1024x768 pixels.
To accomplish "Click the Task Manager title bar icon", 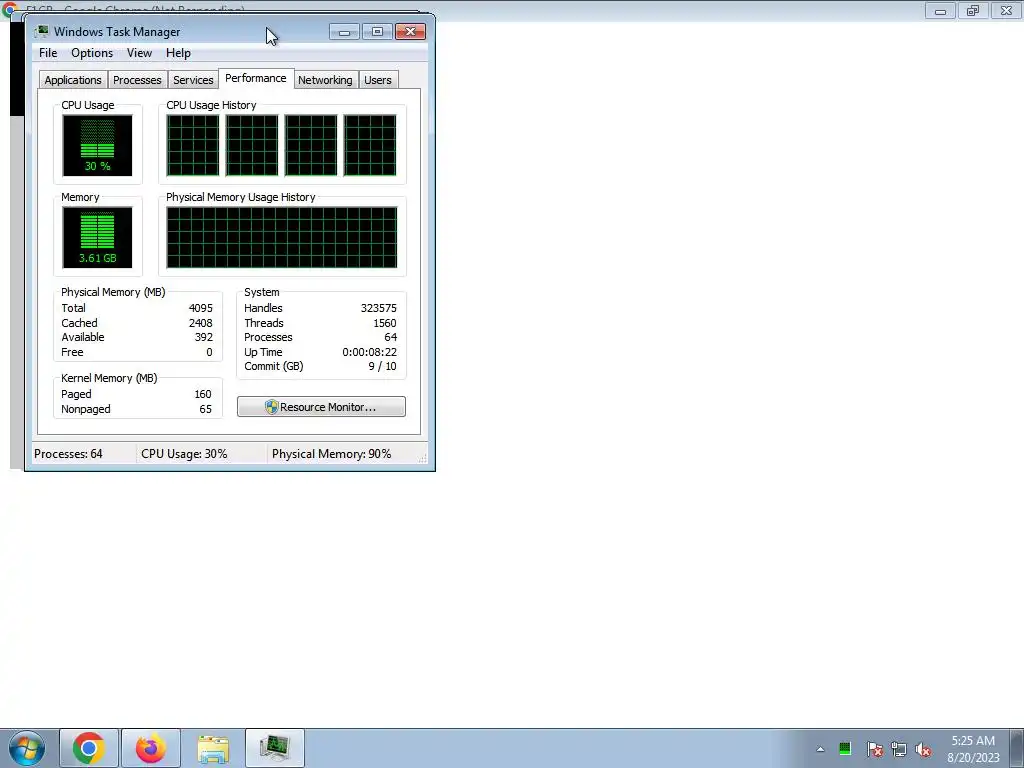I will 42,31.
